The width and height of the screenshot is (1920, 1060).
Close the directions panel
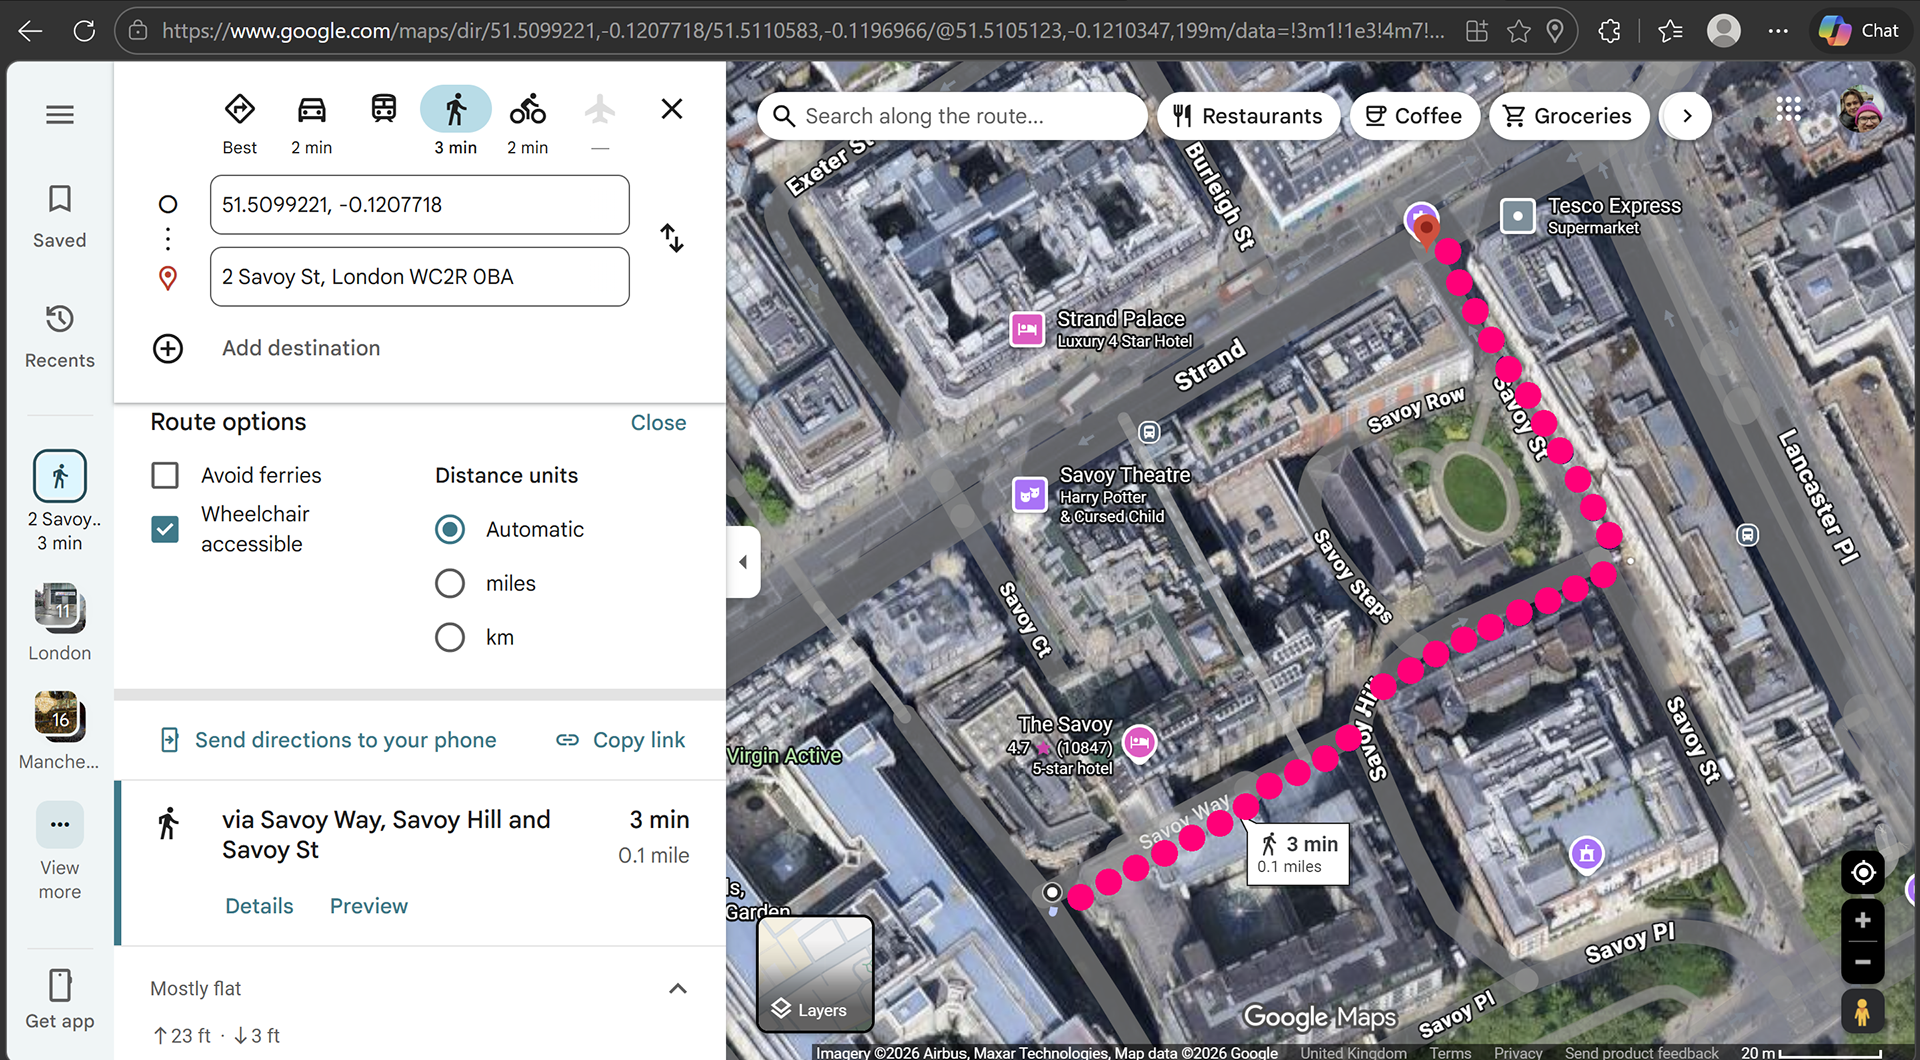[x=672, y=109]
